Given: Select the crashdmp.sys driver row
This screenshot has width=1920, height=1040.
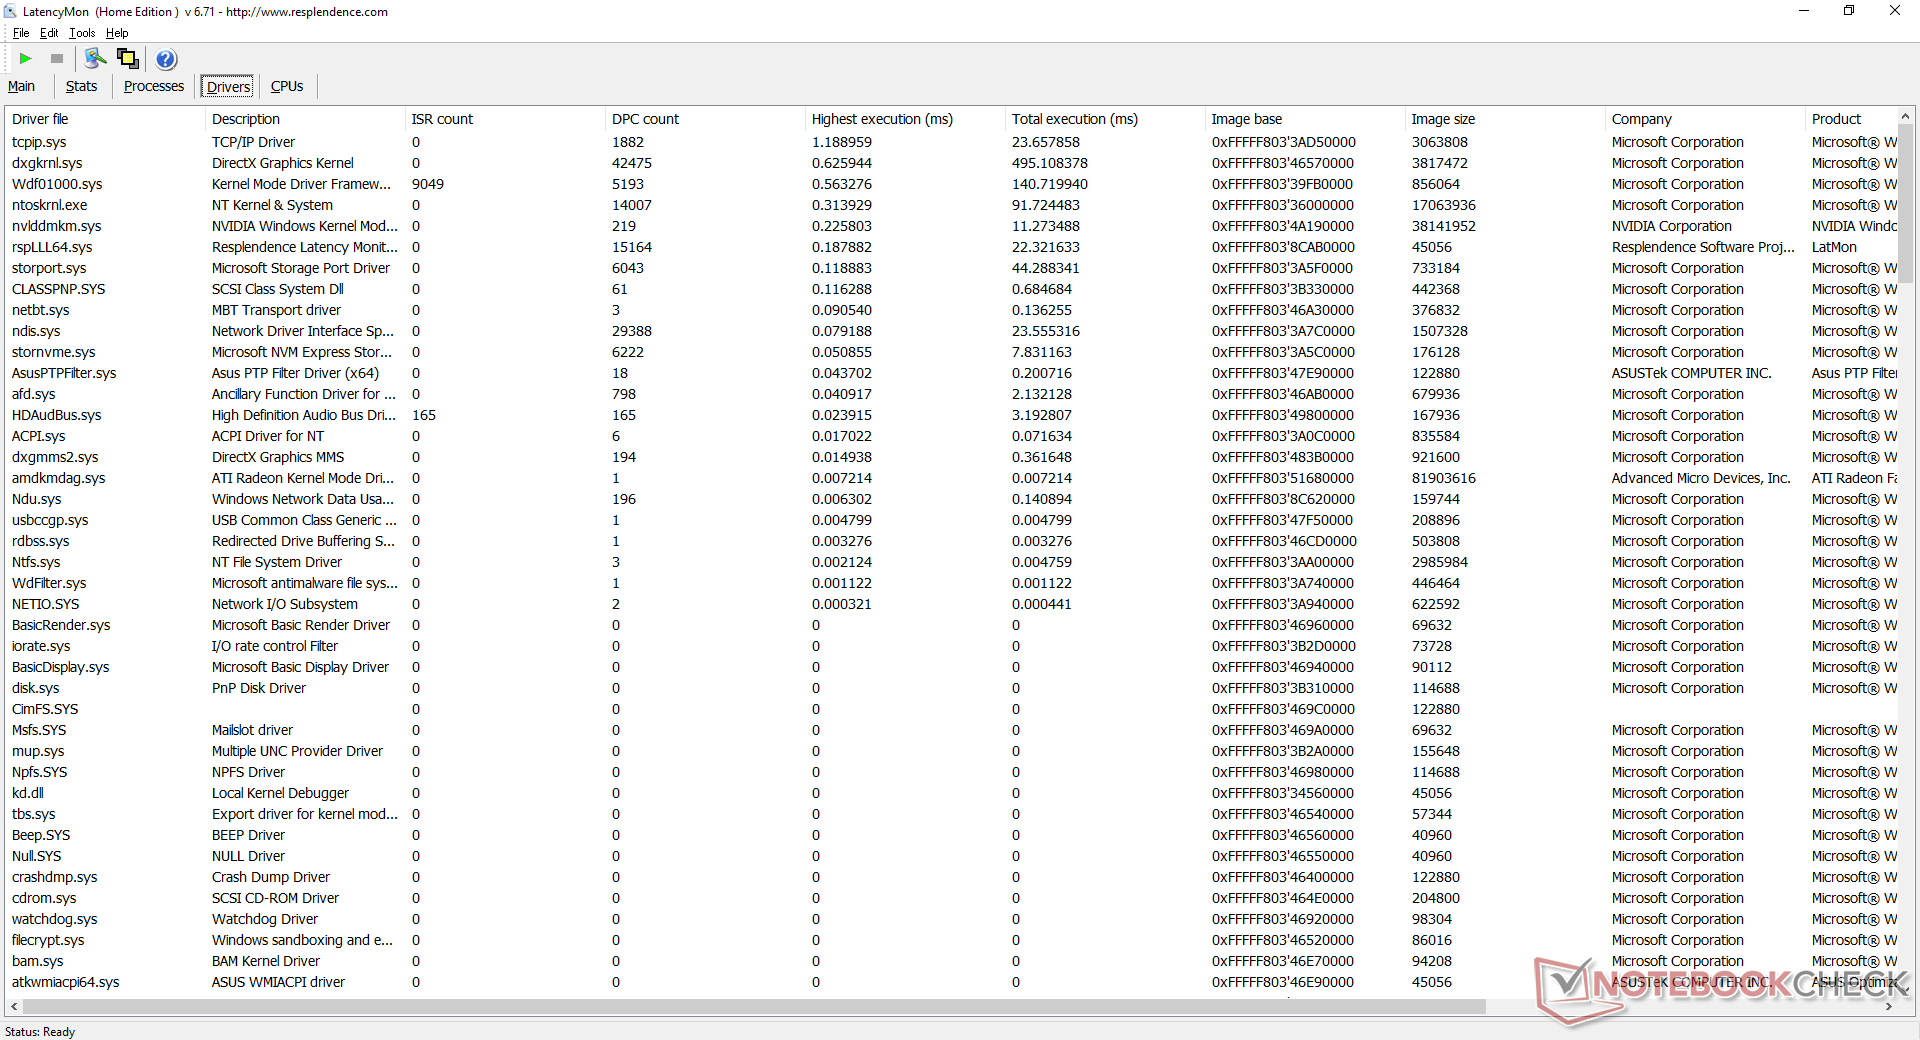Looking at the screenshot, I should pos(951,877).
